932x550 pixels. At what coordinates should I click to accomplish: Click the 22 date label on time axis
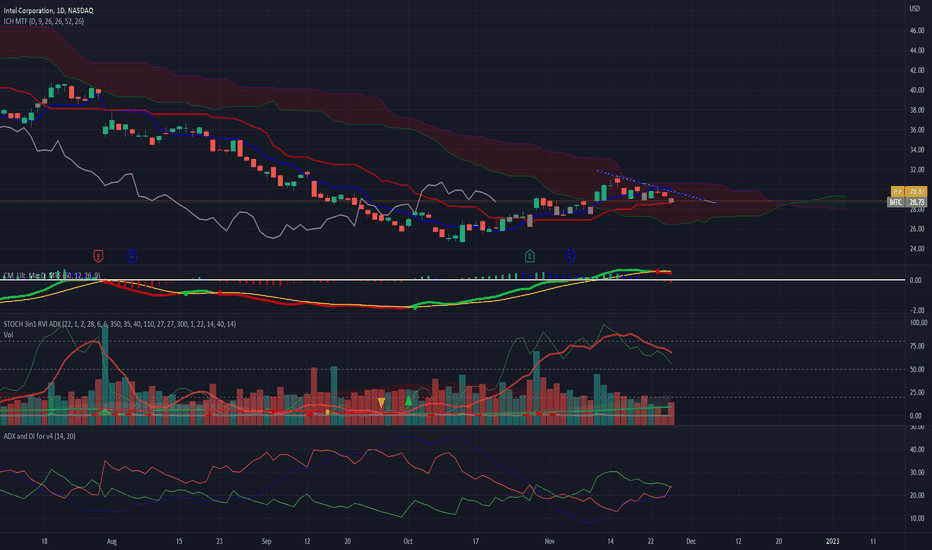click(651, 542)
